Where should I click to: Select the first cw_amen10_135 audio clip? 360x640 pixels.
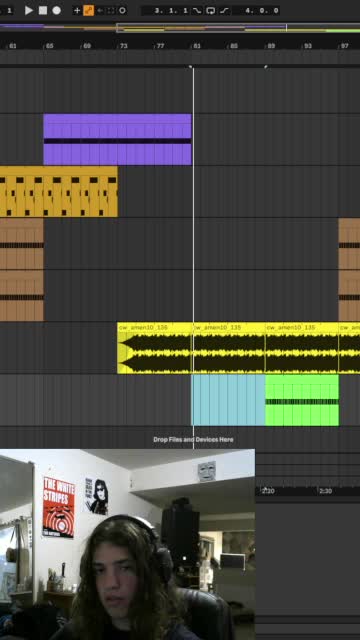154,348
